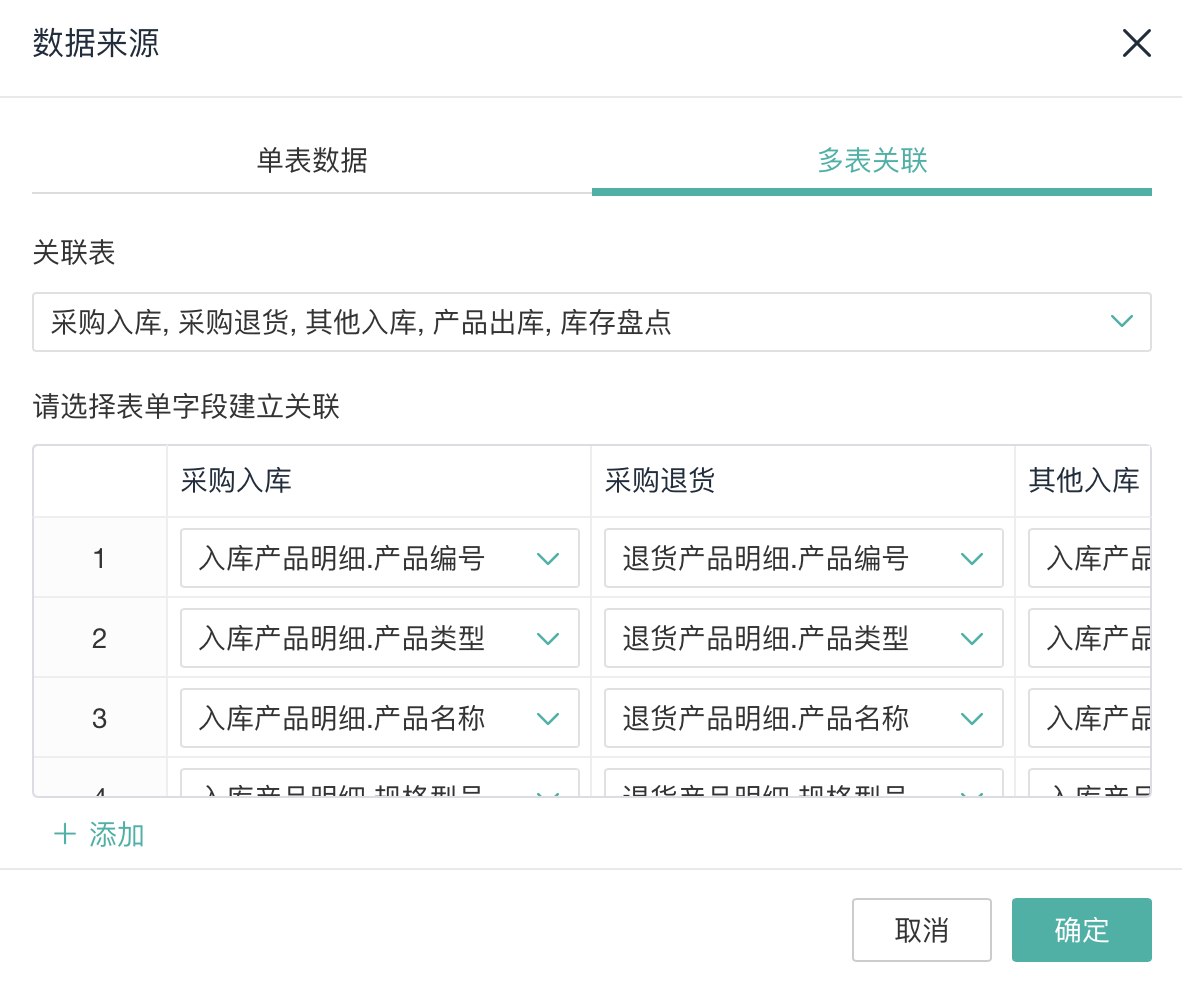
Task: Click the 采购入库 column header
Action: point(236,481)
